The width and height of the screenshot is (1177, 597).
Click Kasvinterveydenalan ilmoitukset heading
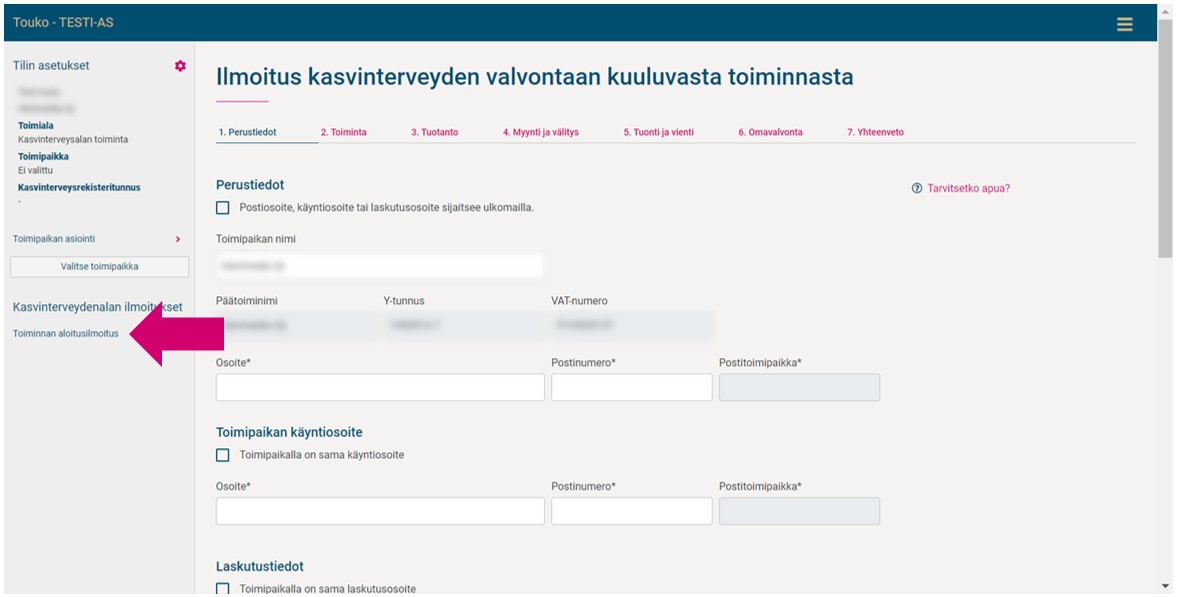[98, 307]
